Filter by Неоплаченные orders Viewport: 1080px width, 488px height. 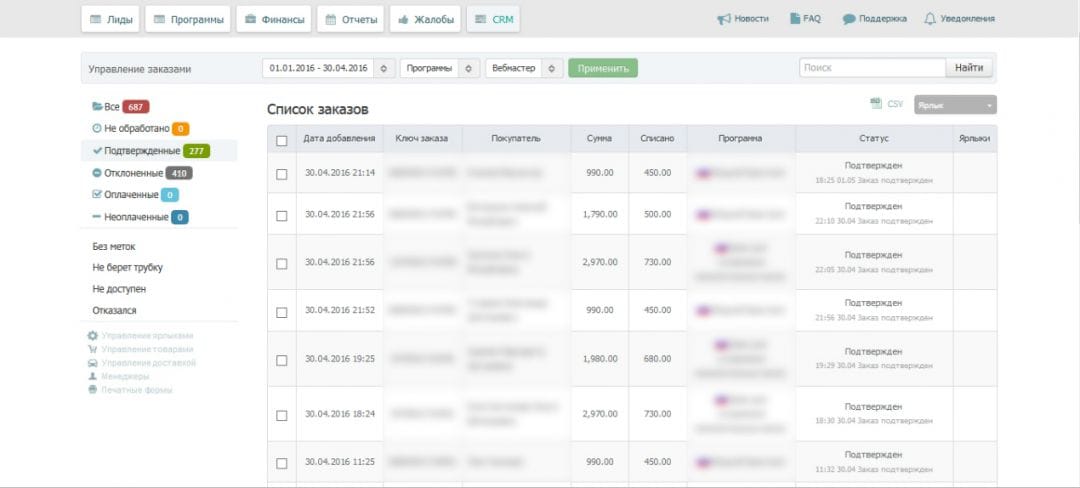point(141,217)
